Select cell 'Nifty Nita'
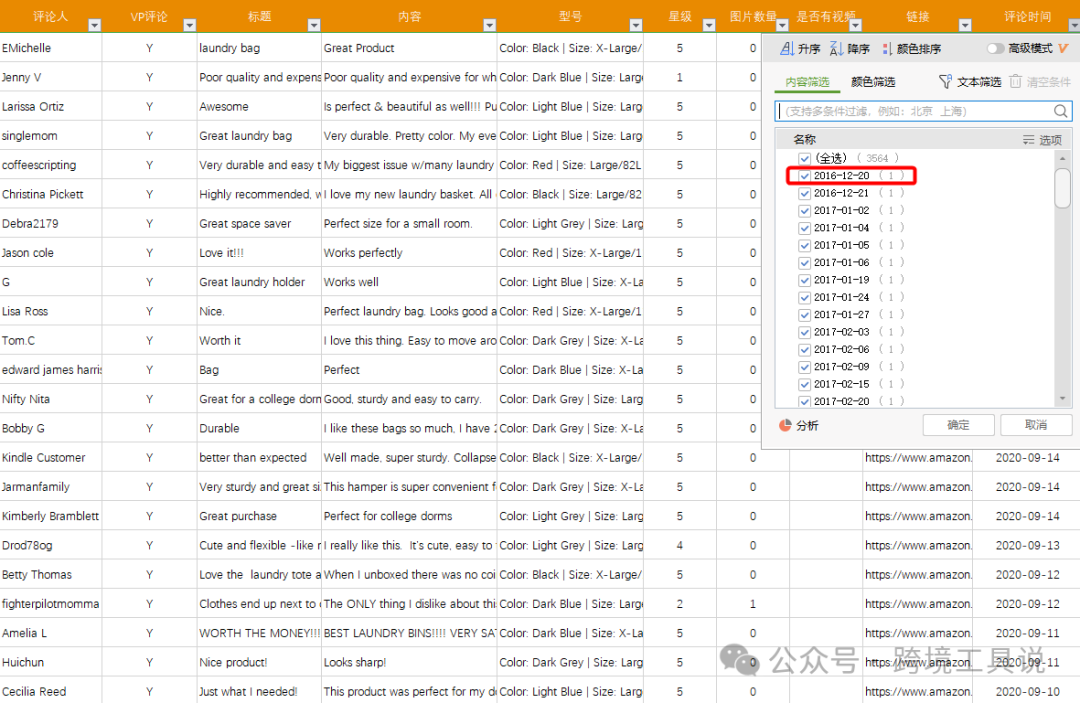The height and width of the screenshot is (703, 1080). point(51,399)
